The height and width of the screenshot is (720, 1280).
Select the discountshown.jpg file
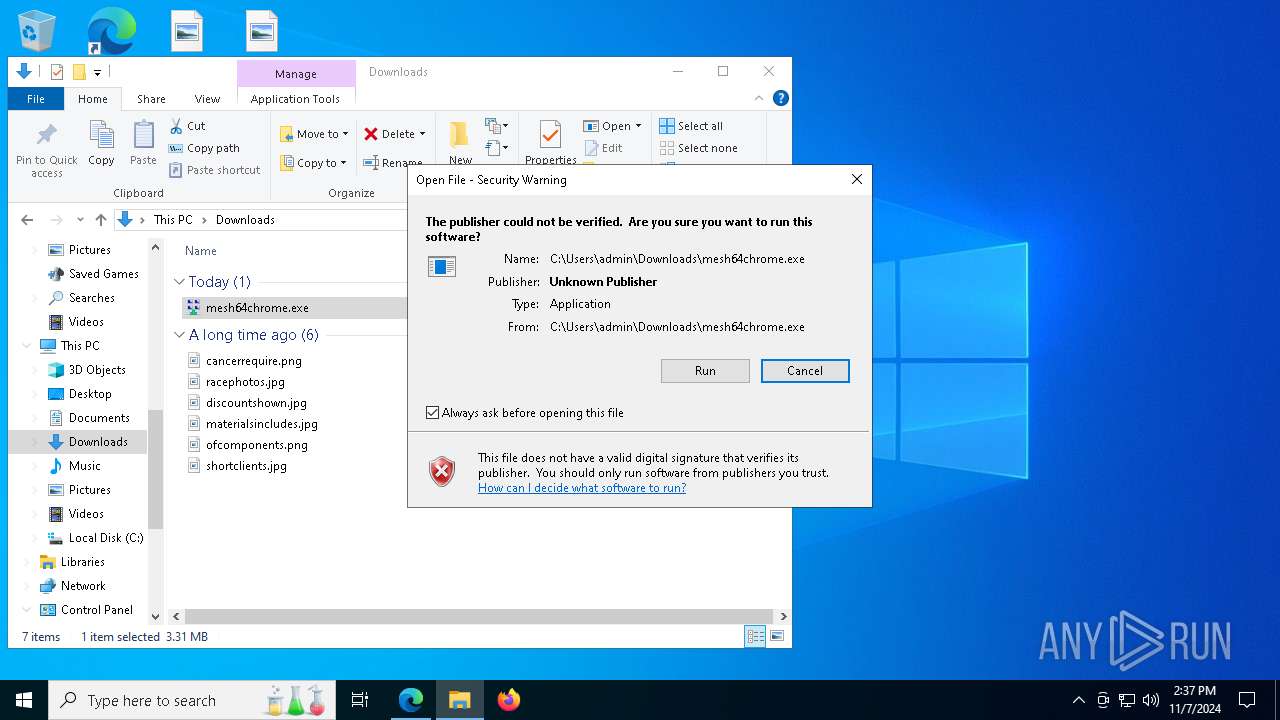pyautogui.click(x=256, y=403)
